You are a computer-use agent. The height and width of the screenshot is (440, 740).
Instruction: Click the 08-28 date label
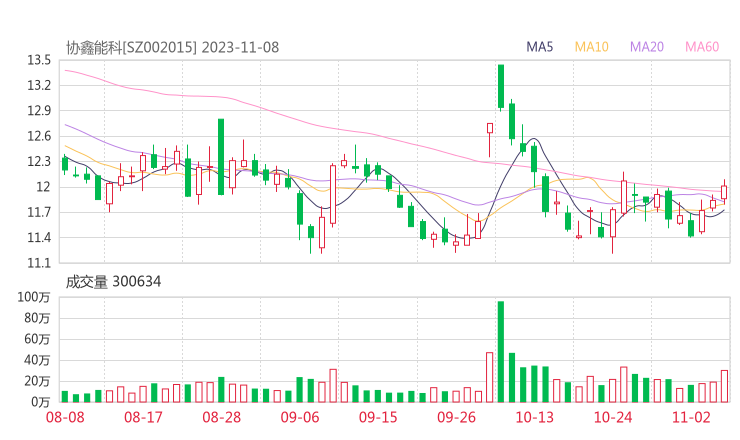[222, 417]
